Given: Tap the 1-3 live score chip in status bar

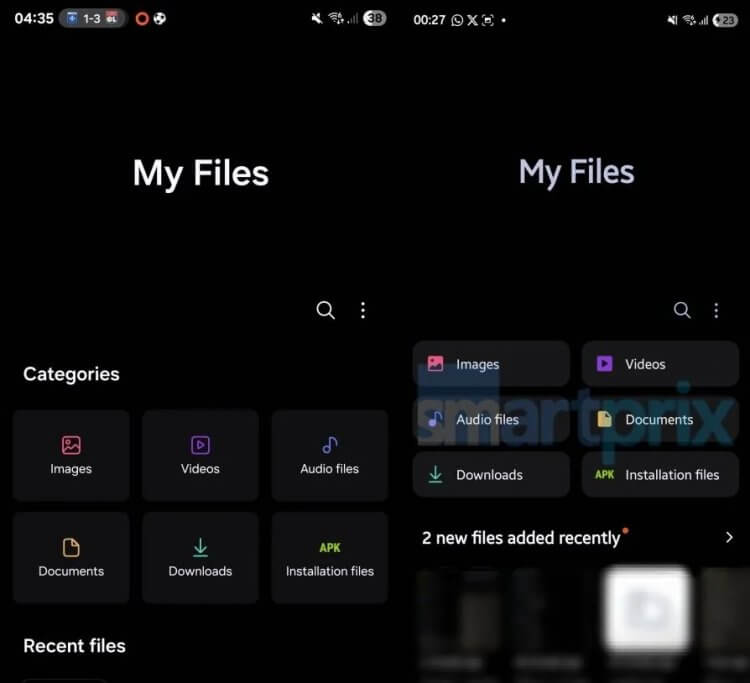Looking at the screenshot, I should coord(92,18).
